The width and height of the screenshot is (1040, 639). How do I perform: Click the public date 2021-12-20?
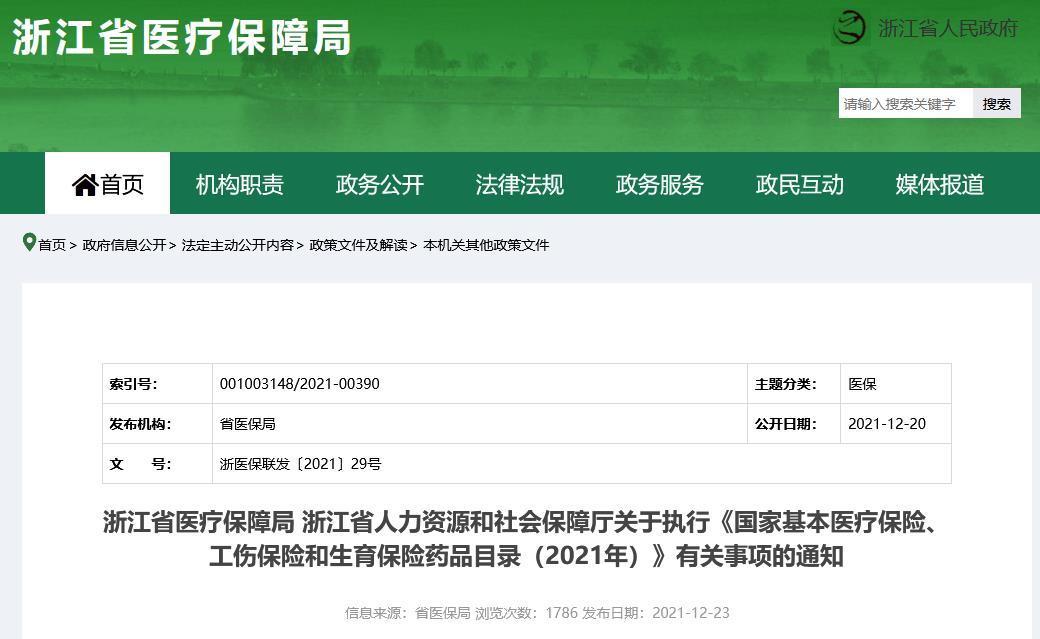click(x=887, y=423)
